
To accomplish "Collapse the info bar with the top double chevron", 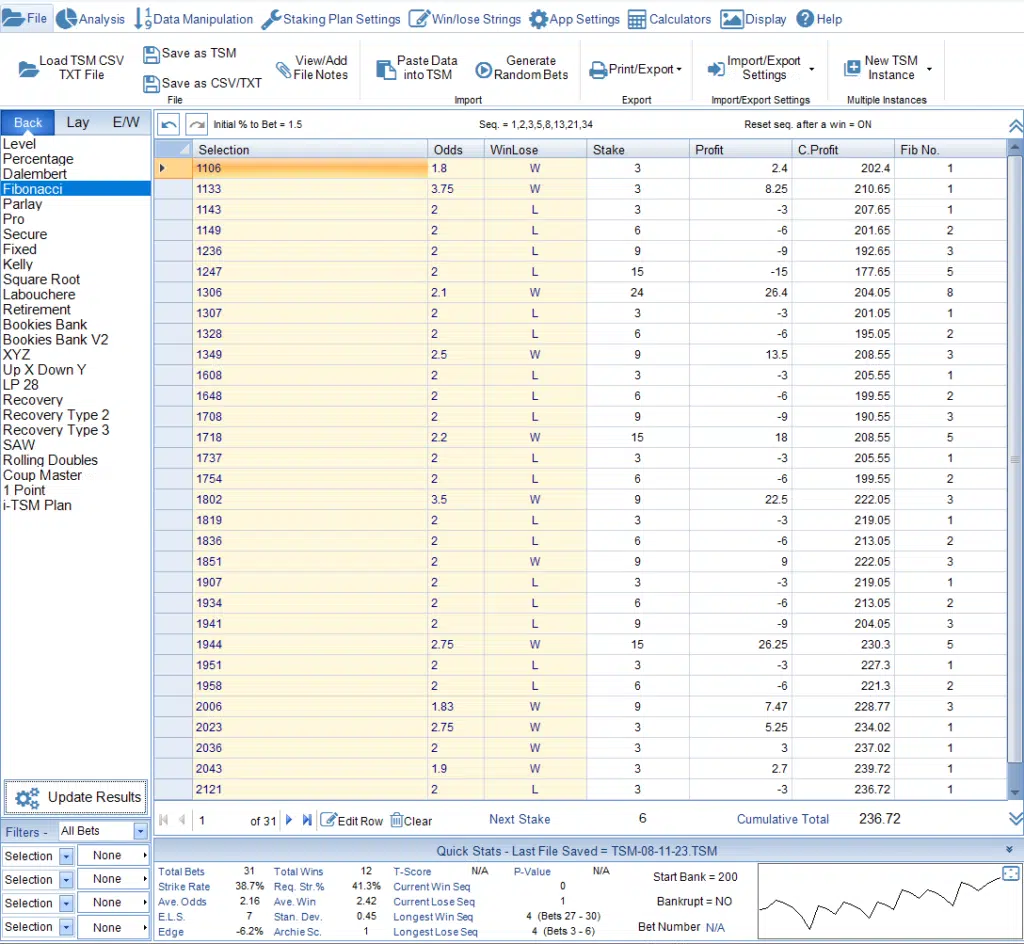I will point(1016,126).
